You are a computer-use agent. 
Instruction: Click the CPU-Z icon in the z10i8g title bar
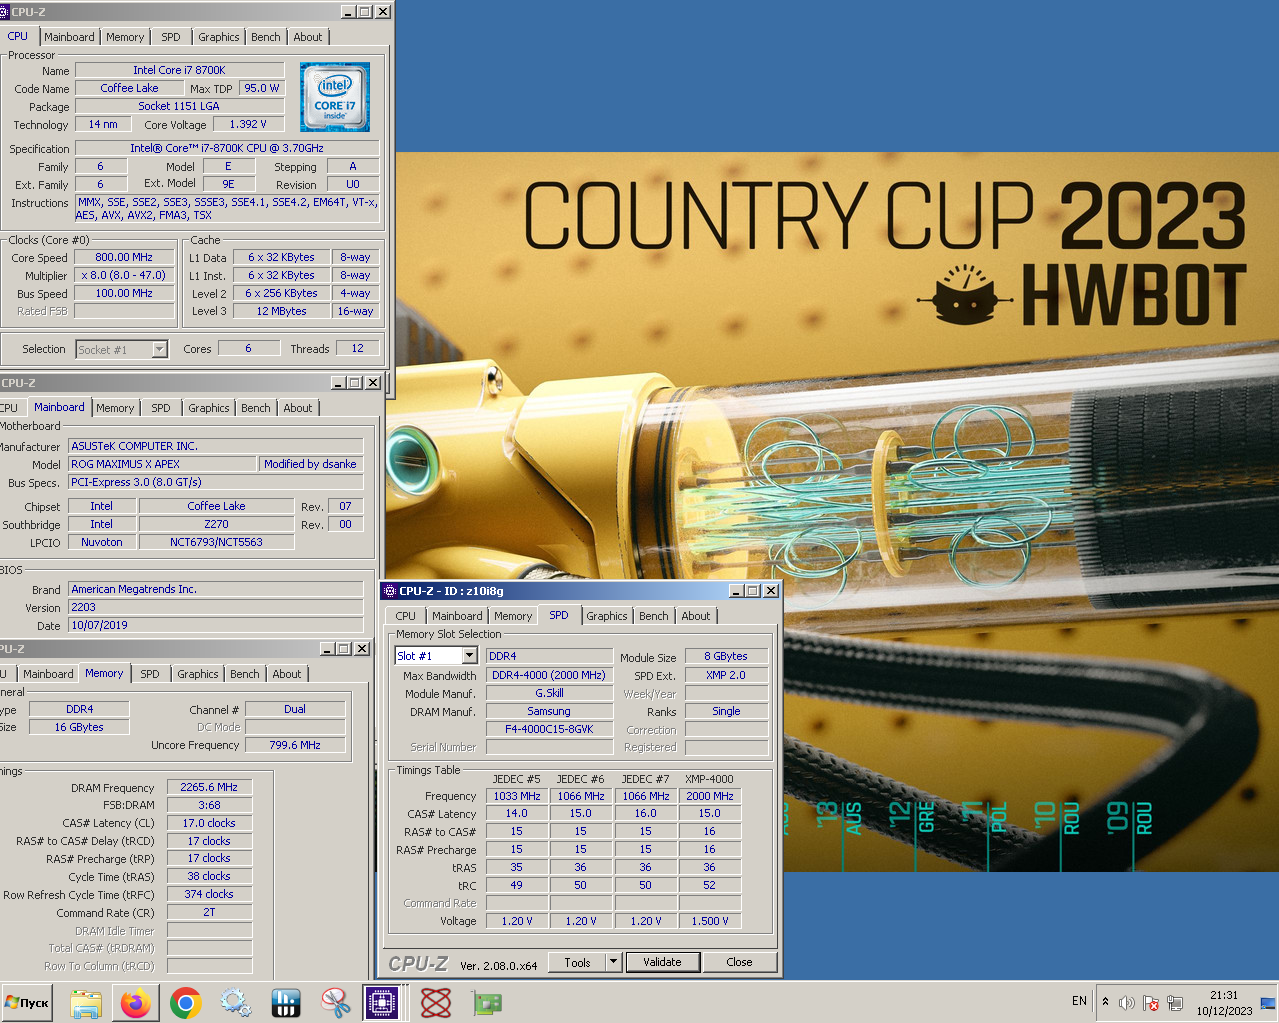click(390, 591)
